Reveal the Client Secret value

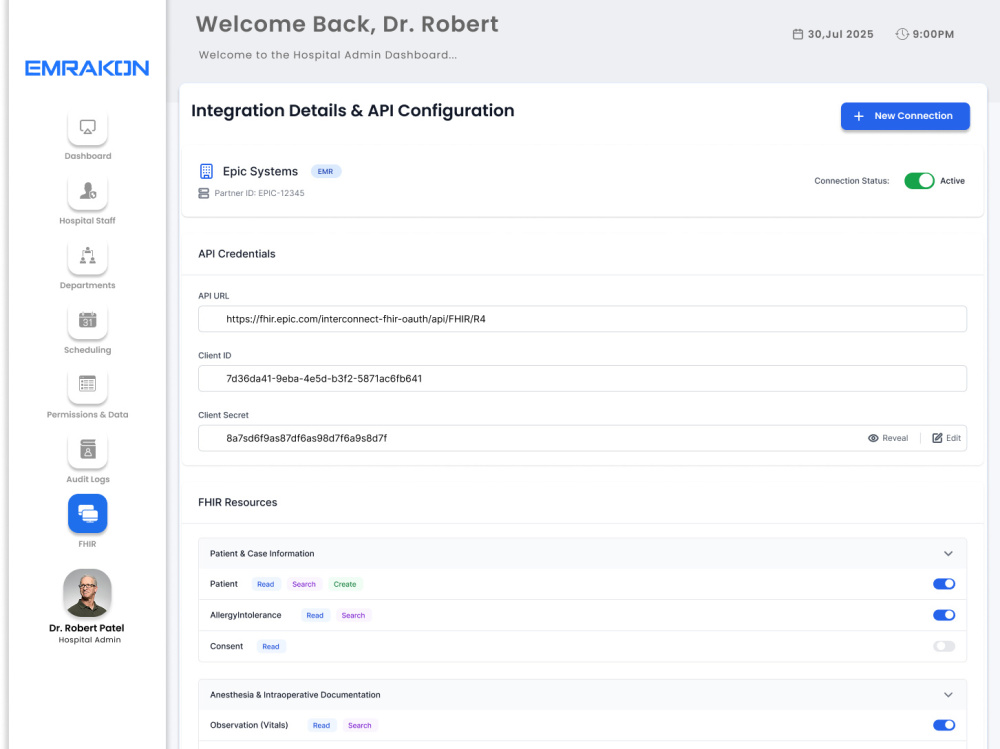pyautogui.click(x=888, y=438)
